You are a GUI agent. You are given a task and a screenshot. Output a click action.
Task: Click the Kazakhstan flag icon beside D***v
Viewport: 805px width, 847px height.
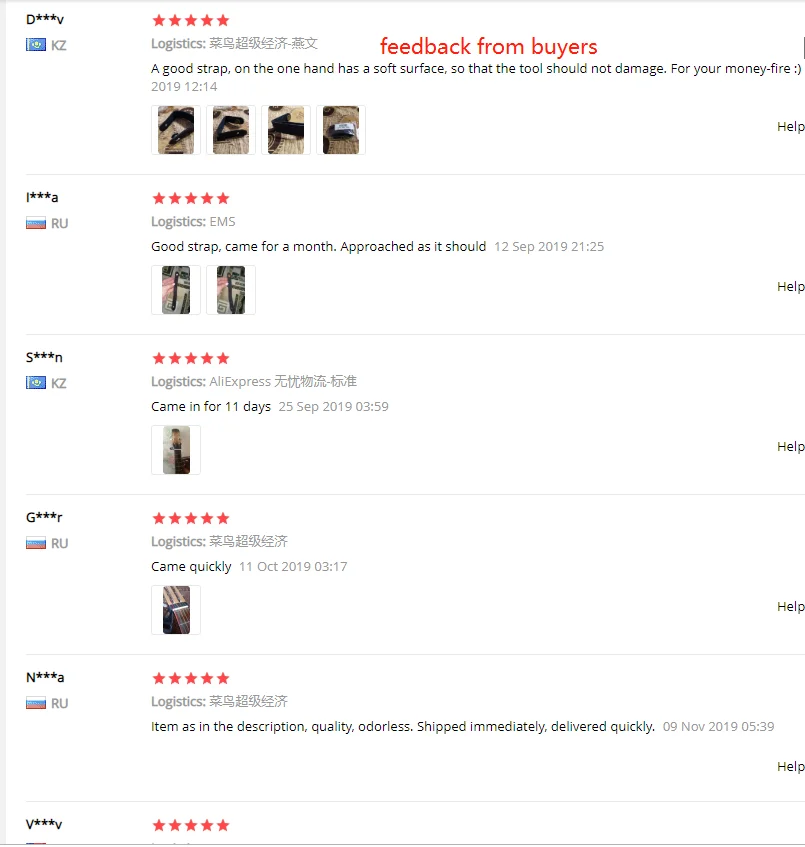(x=36, y=44)
